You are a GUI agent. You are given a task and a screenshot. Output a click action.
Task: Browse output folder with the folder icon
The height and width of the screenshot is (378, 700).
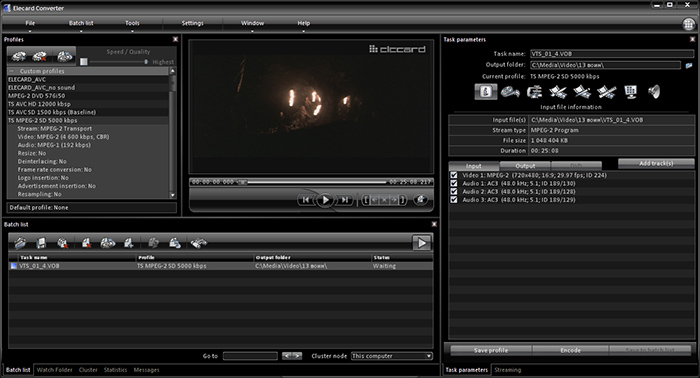pyautogui.click(x=689, y=66)
